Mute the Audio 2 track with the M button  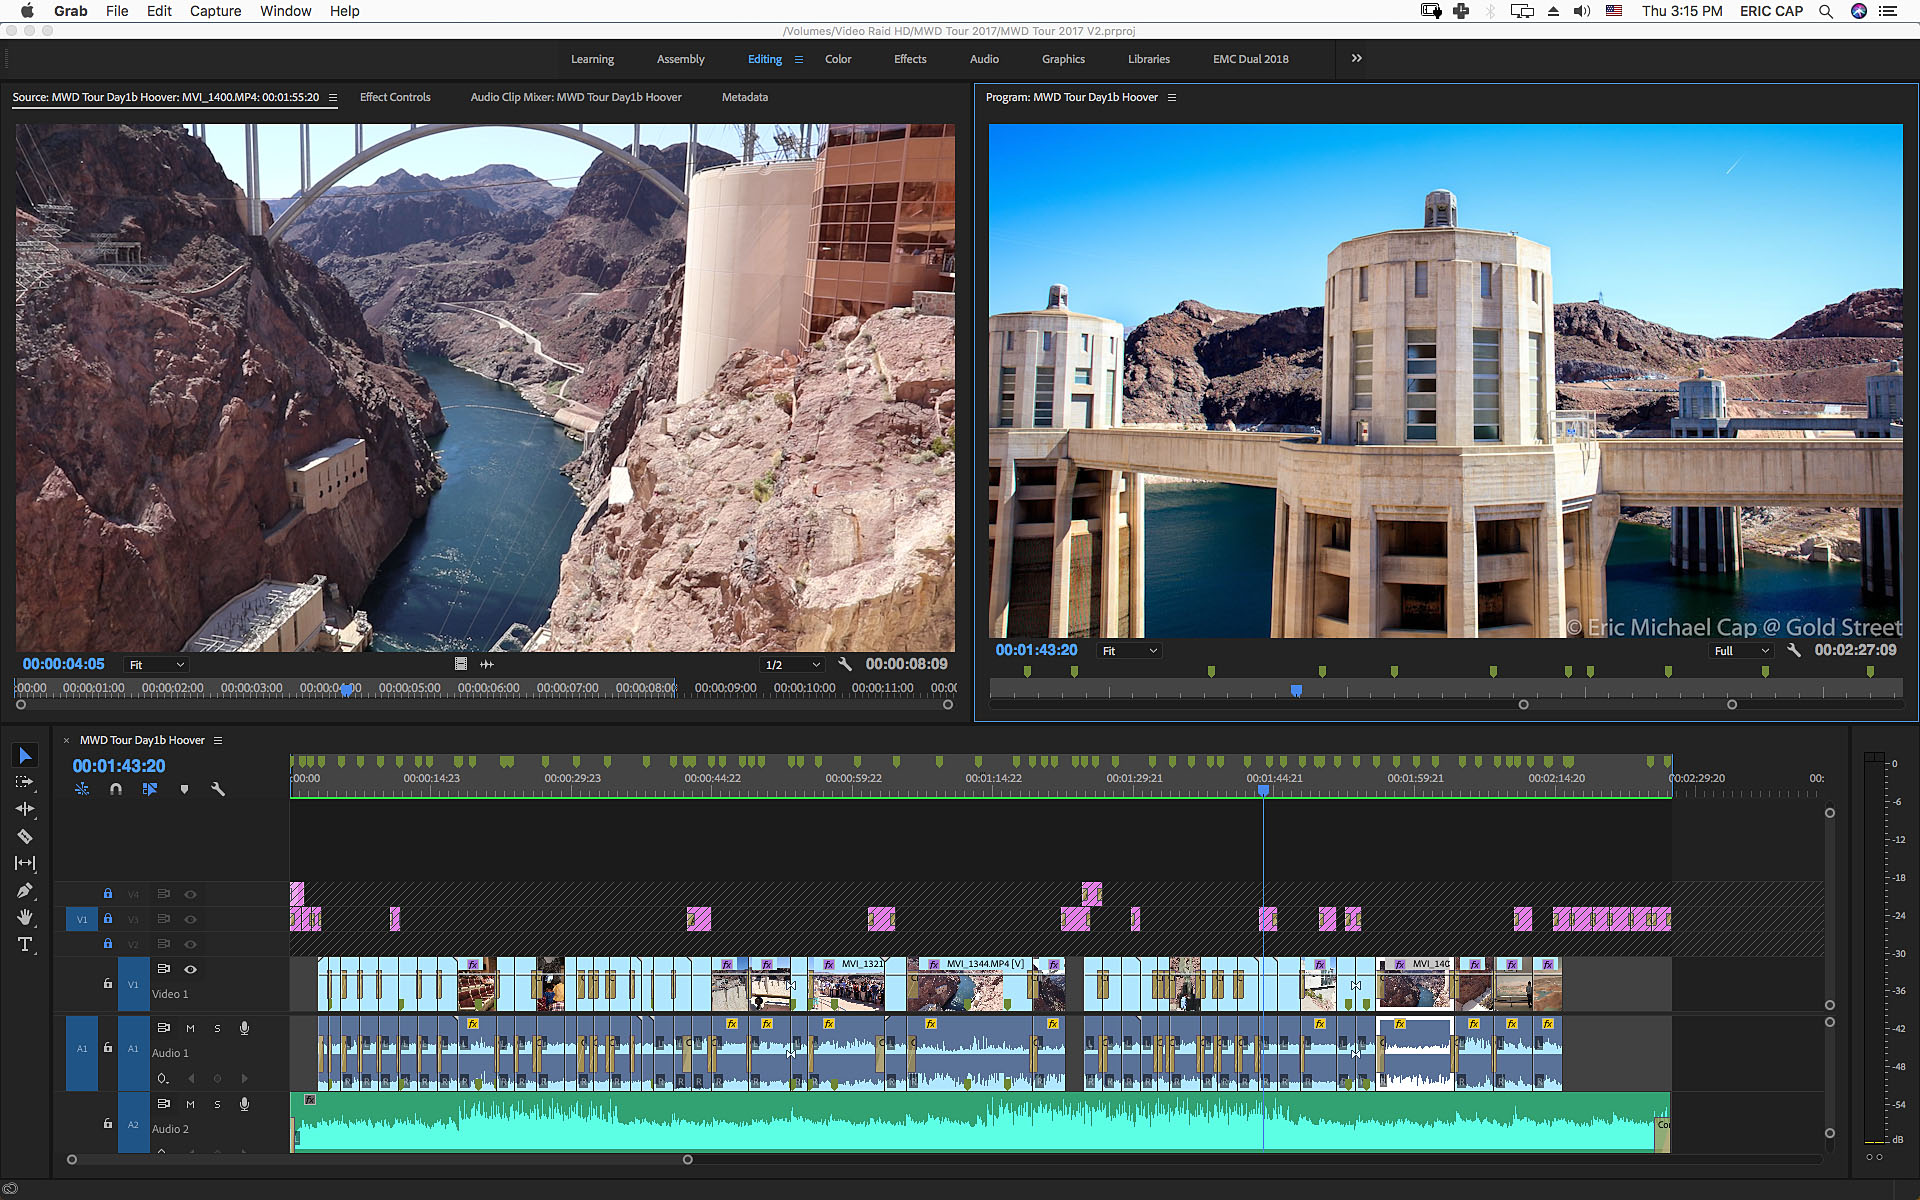190,1104
